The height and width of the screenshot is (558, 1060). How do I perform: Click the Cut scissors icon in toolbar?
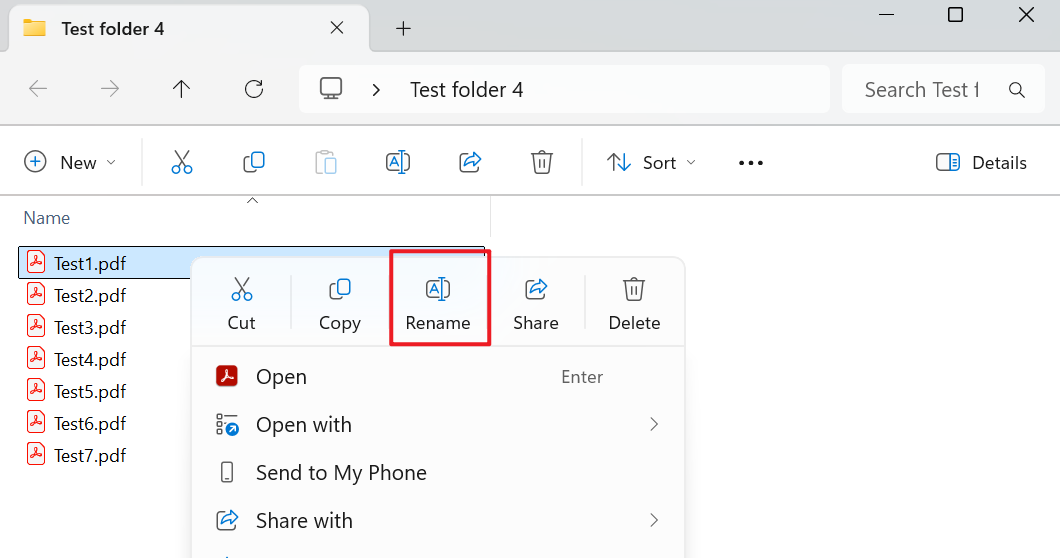point(181,162)
